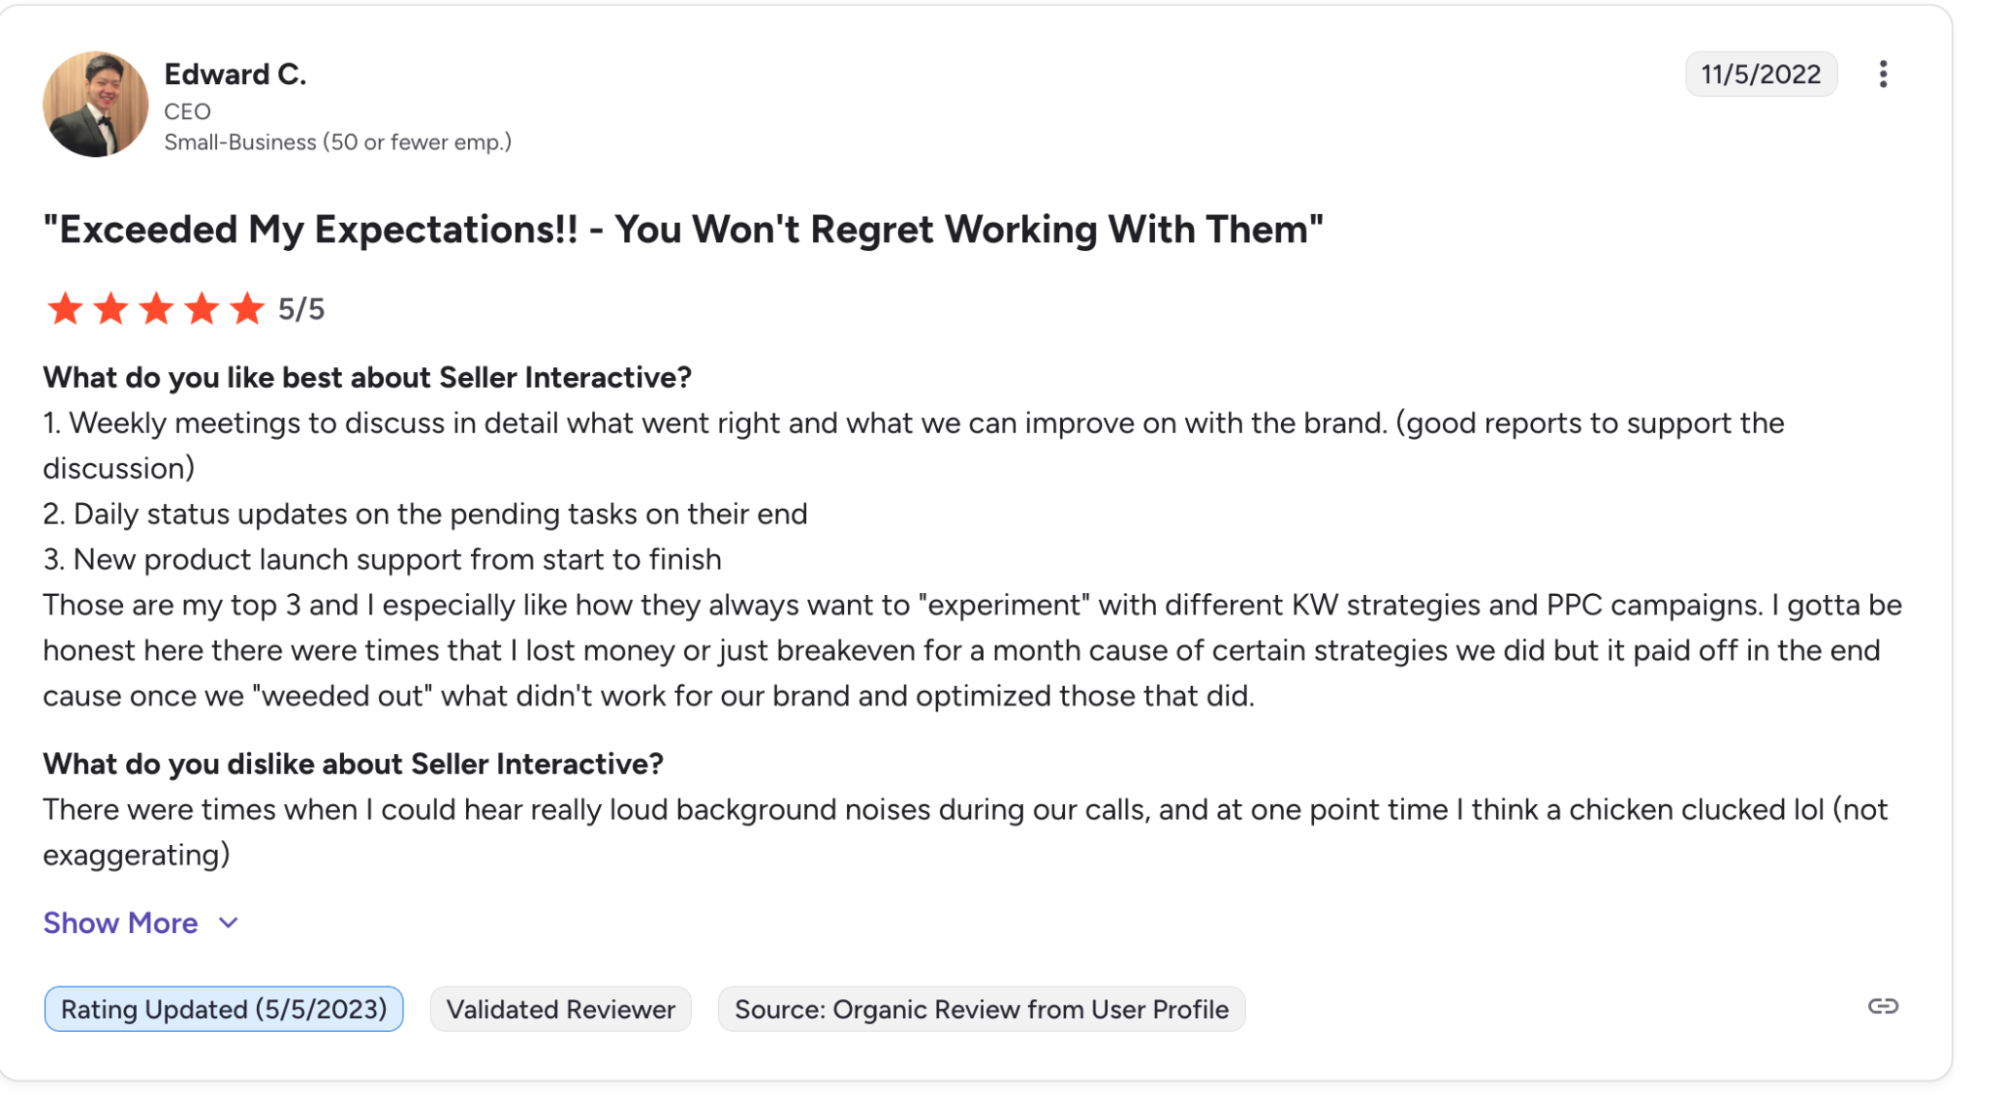The height and width of the screenshot is (1101, 2001).
Task: Click the fourth rating star
Action: 202,309
